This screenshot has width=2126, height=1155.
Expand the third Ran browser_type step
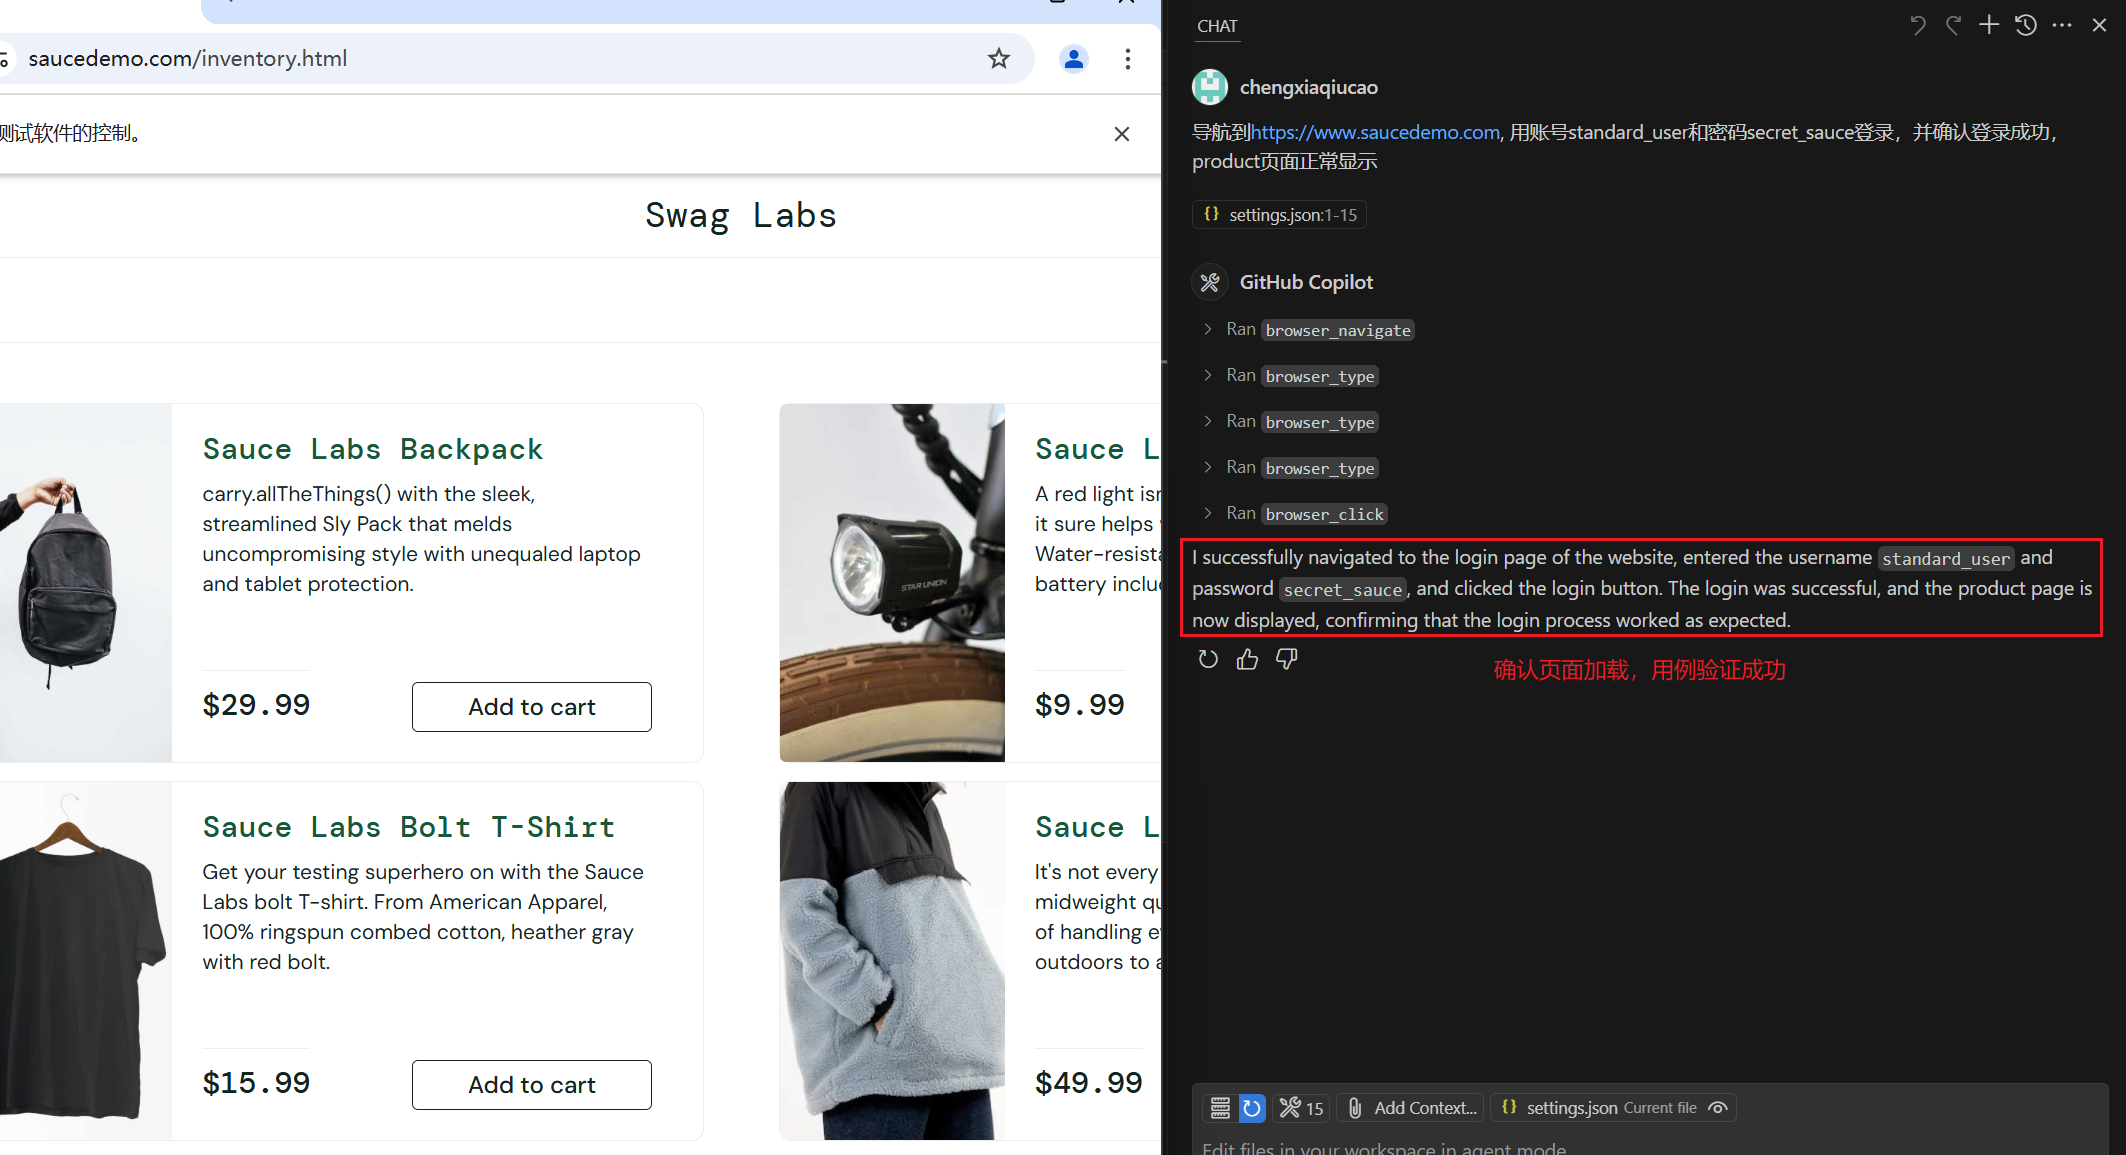point(1292,467)
